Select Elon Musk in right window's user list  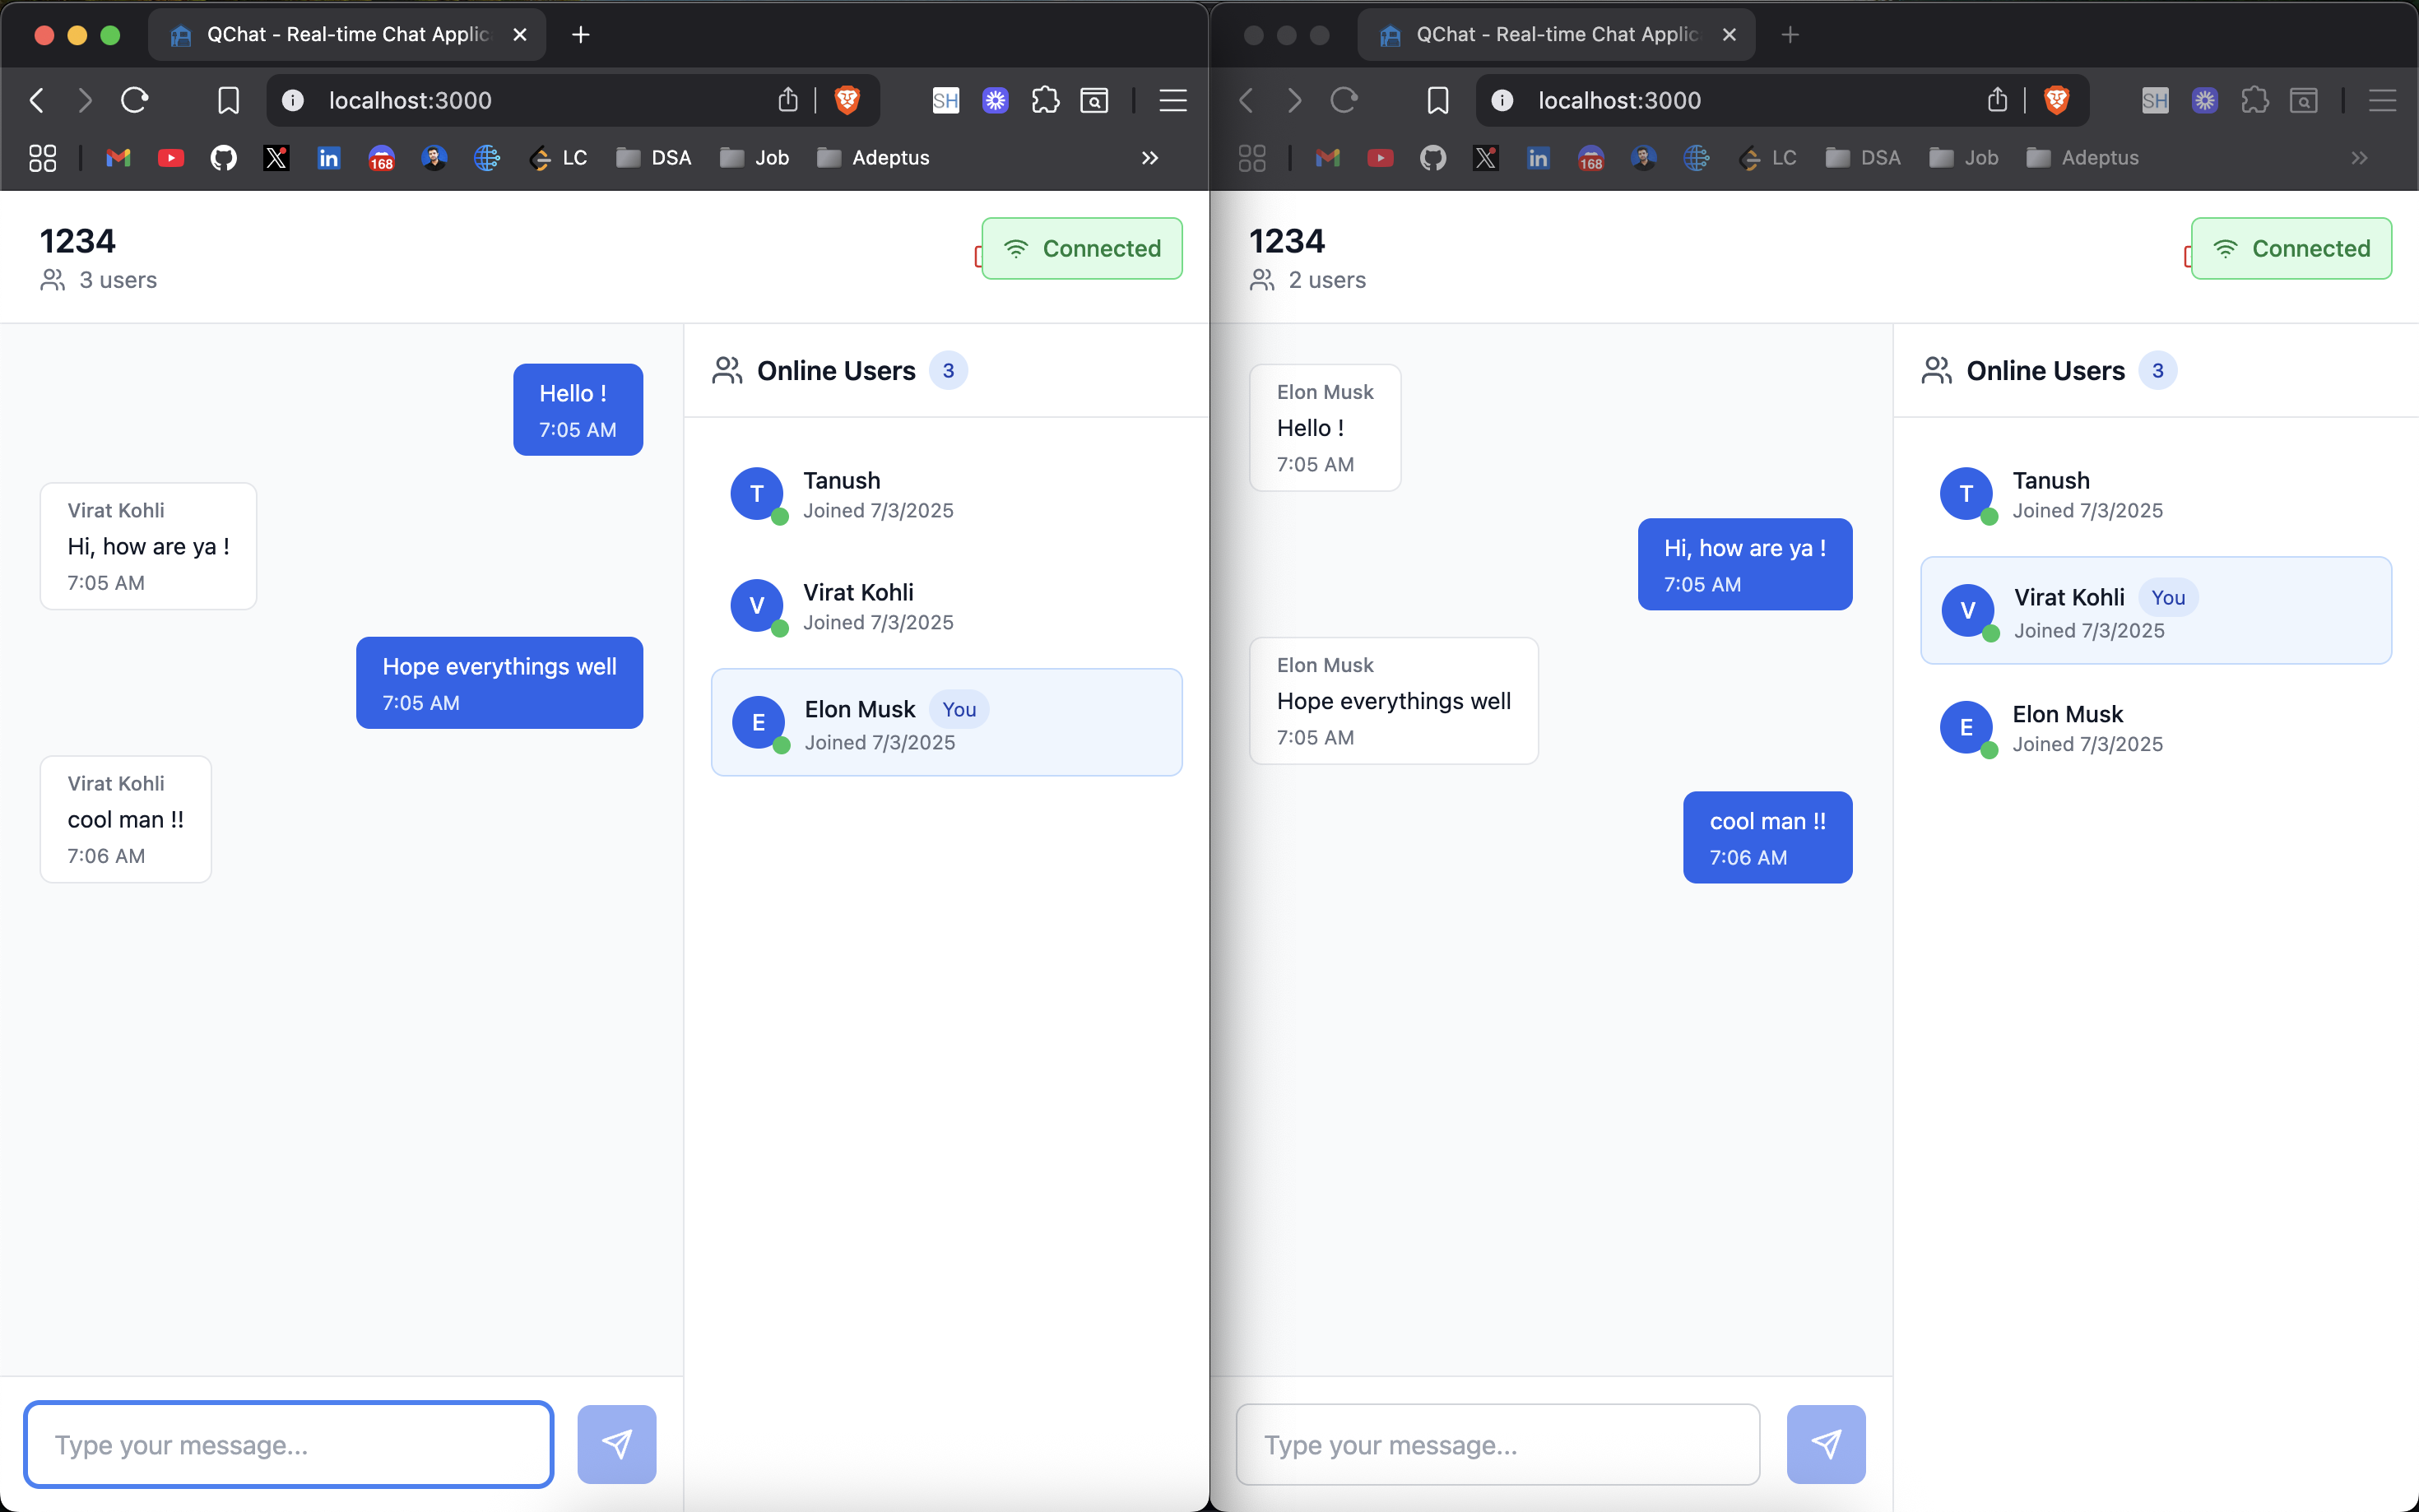tap(2155, 728)
